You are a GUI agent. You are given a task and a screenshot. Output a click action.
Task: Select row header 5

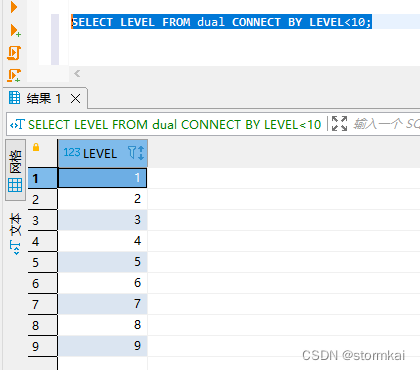(43, 262)
